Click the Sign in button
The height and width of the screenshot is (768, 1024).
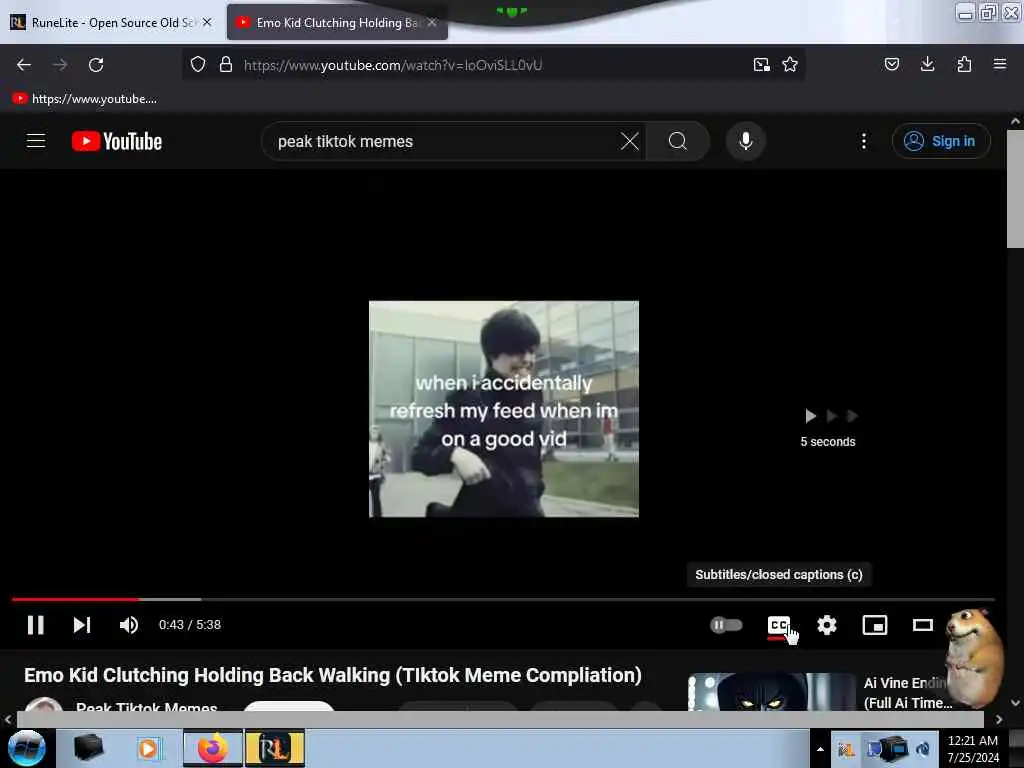coord(941,141)
